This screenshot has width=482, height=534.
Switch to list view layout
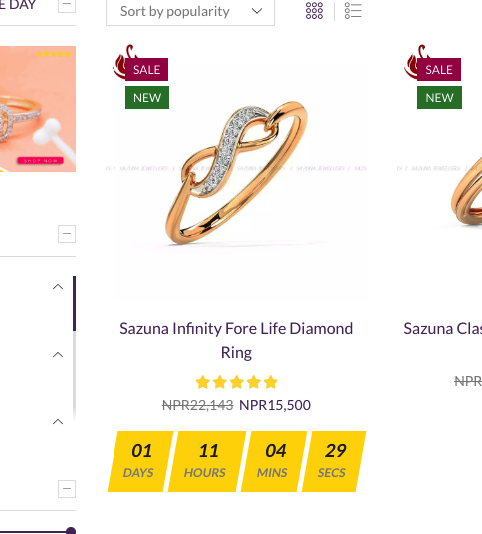click(353, 11)
